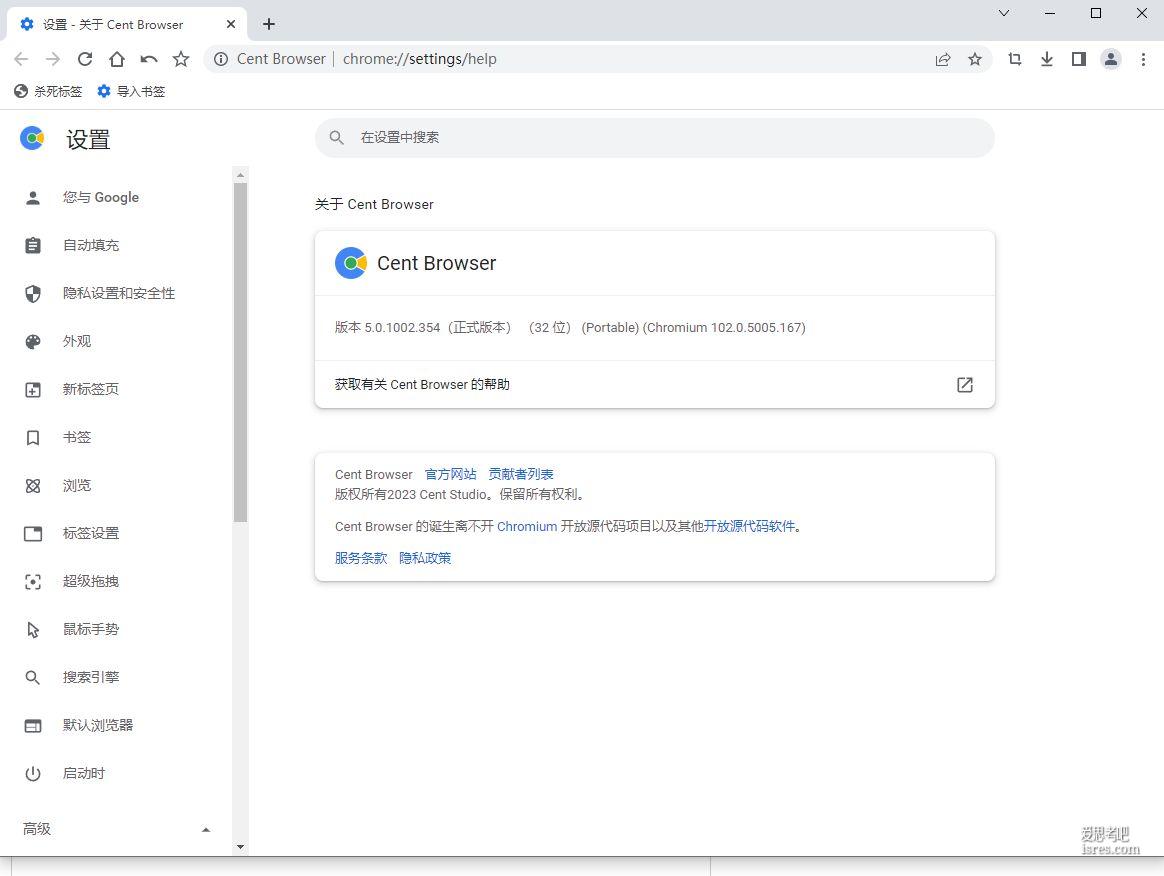Open the 服务条款 link
This screenshot has height=876, width=1164.
[x=361, y=558]
